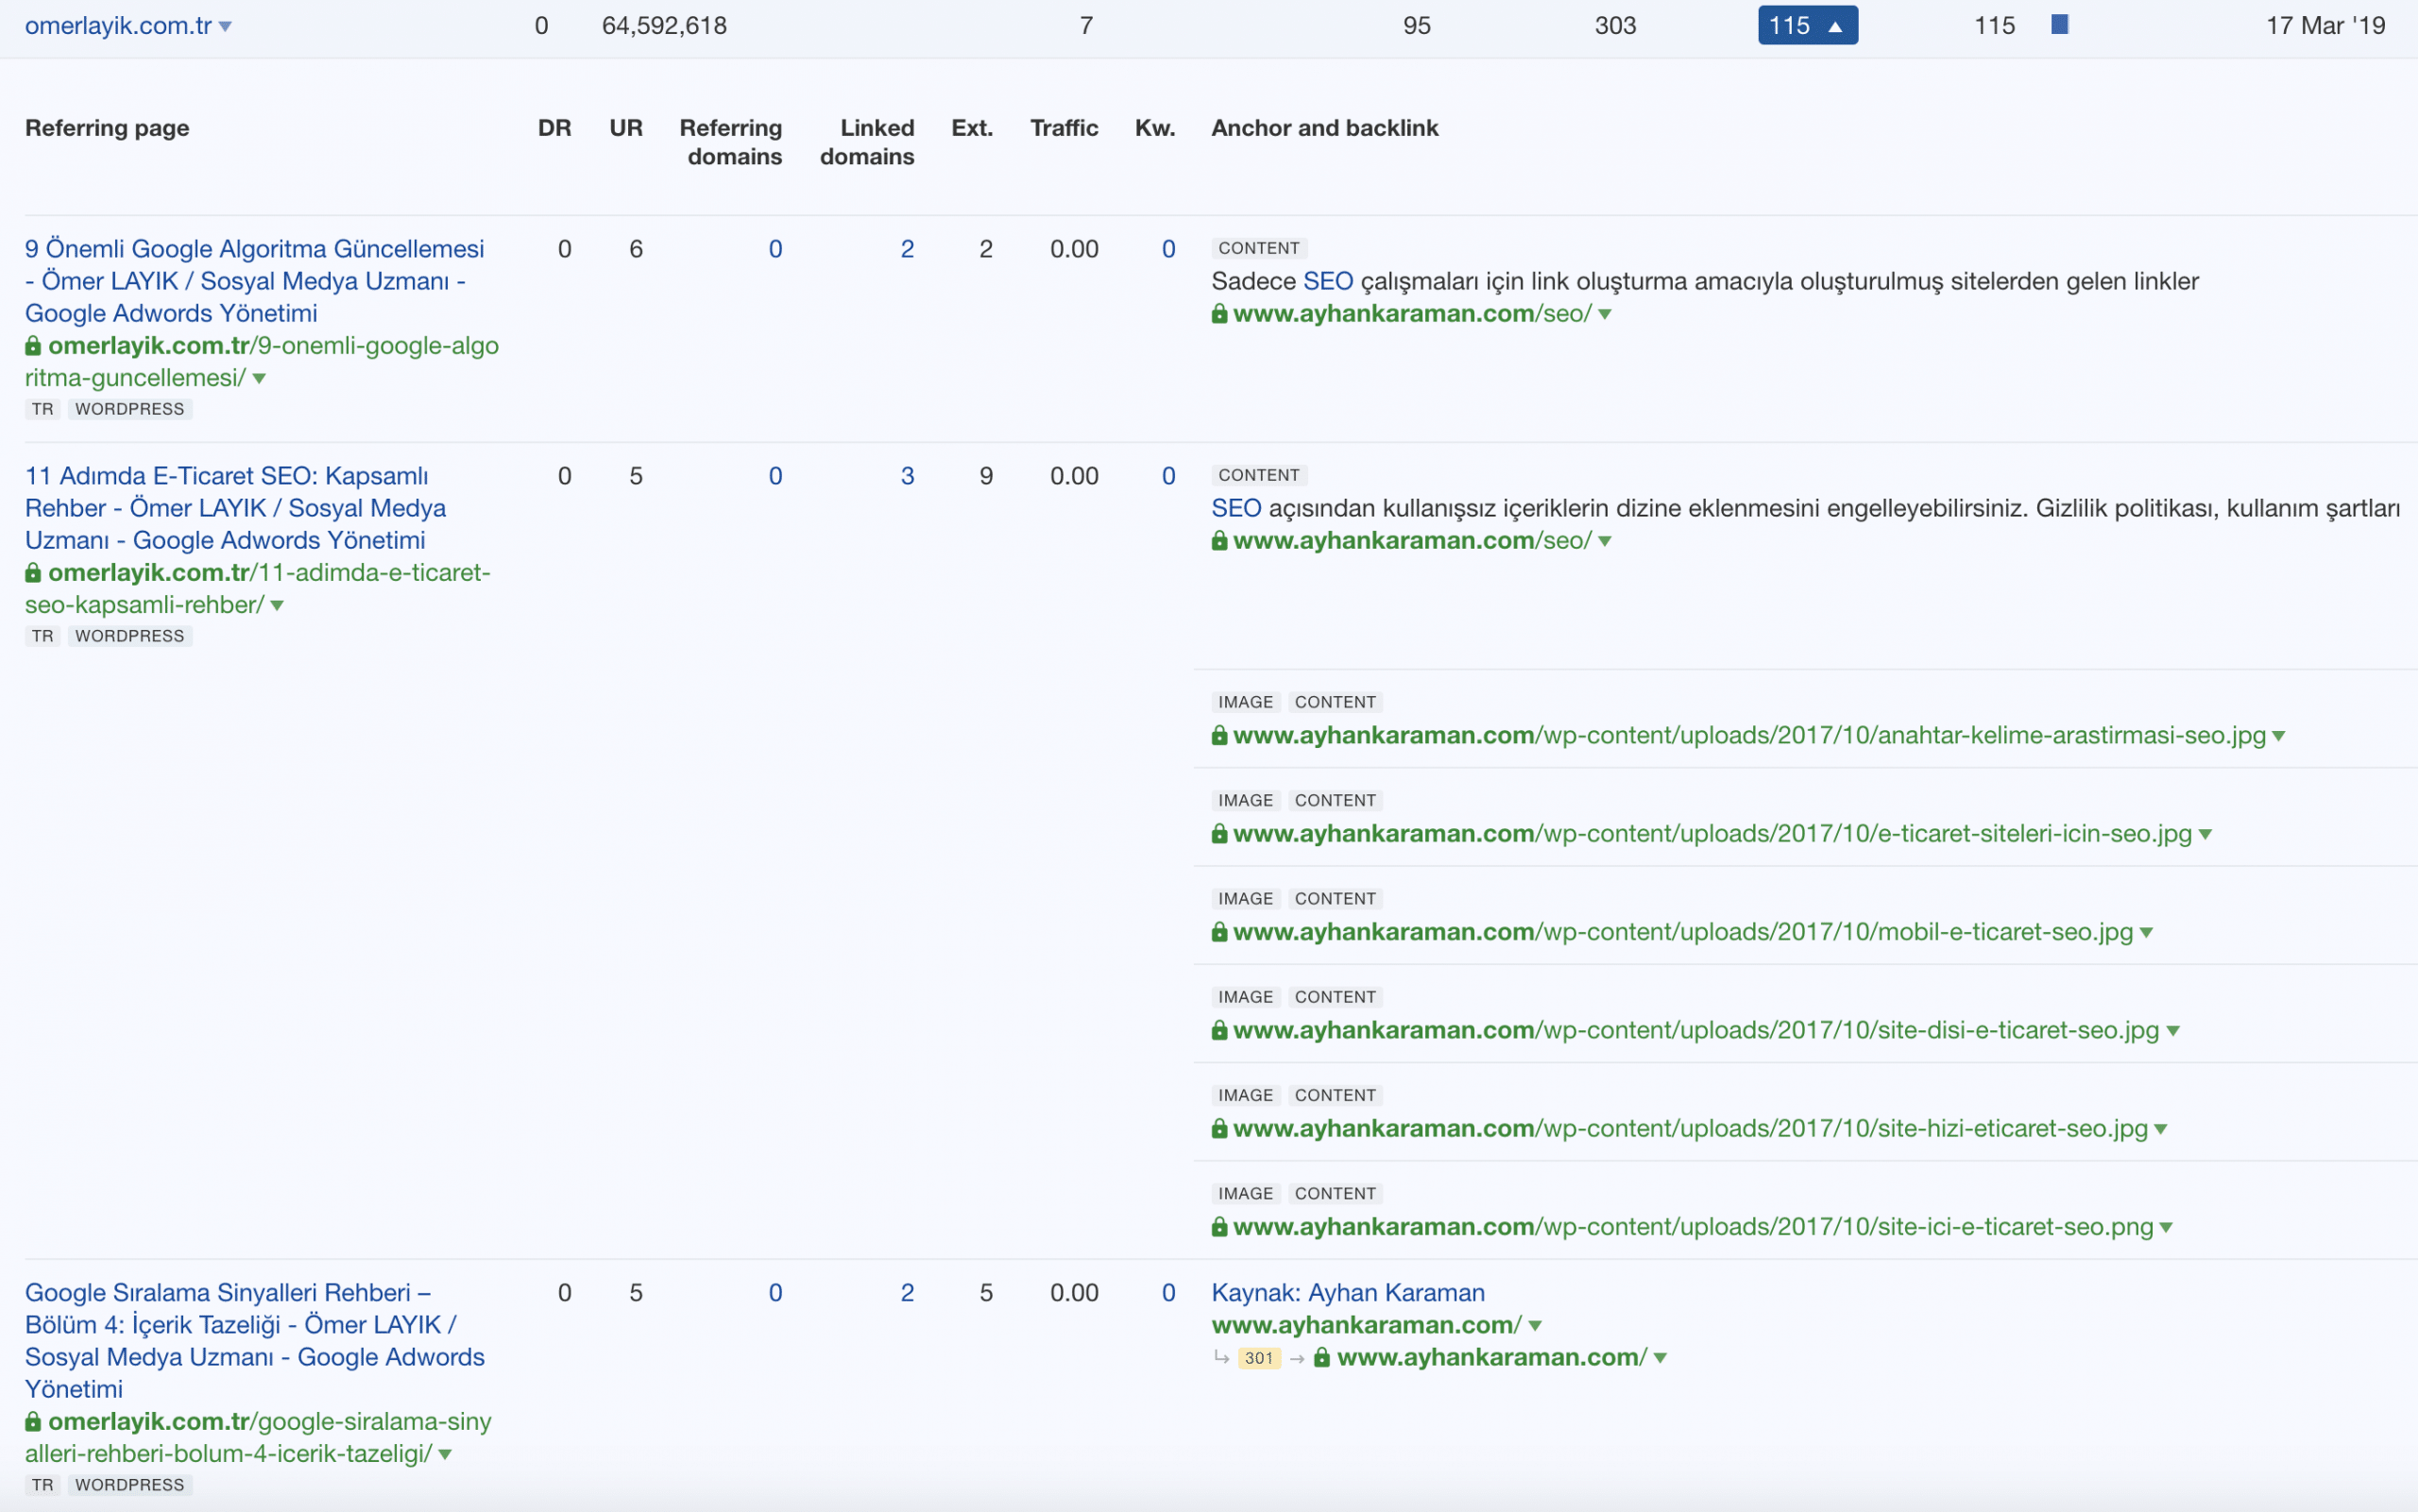Screen dimensions: 2418x1512
Task: Sort by the UR column header
Action: pos(626,128)
